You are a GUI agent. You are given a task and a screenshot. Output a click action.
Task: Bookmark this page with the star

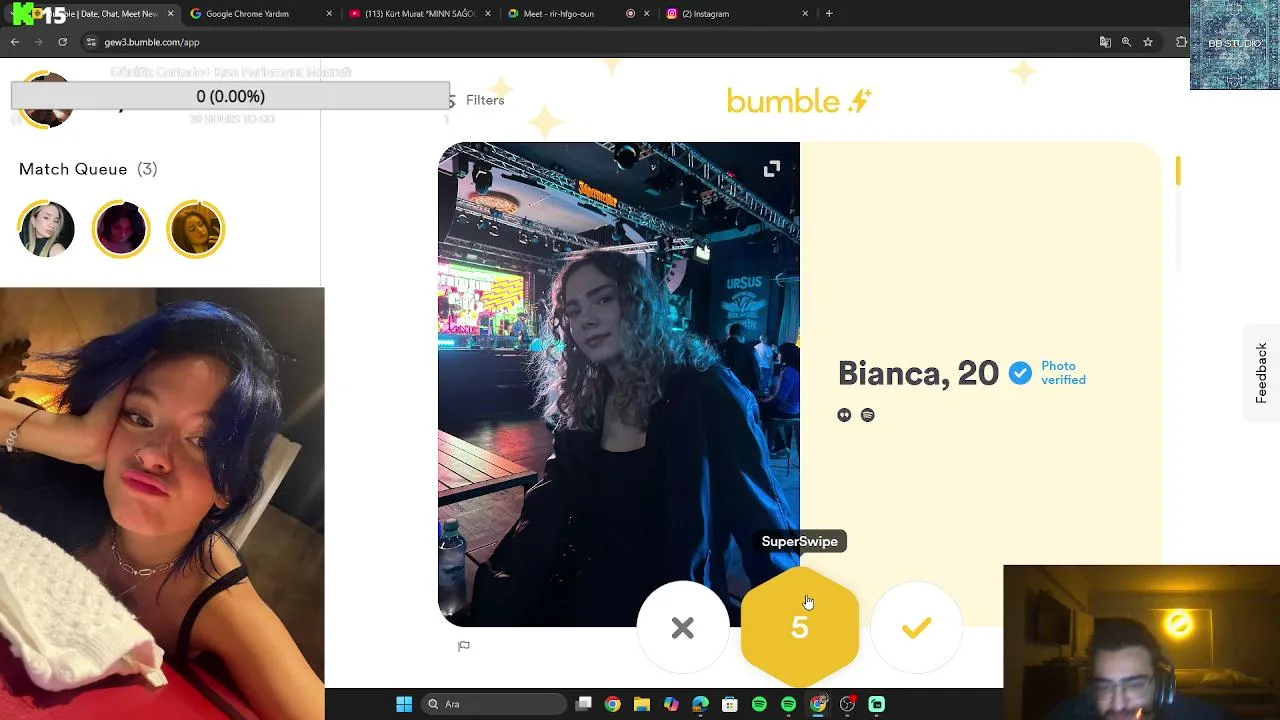click(1148, 42)
